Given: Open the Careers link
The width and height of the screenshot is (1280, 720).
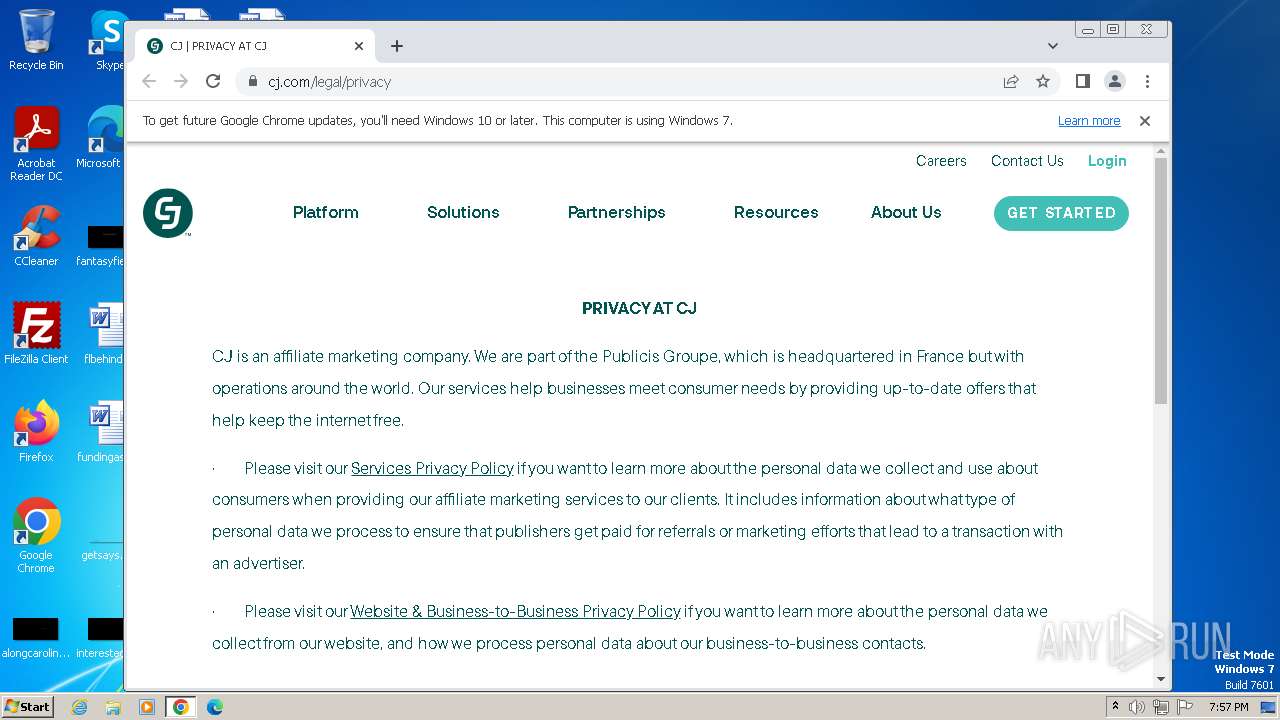Looking at the screenshot, I should (x=941, y=161).
